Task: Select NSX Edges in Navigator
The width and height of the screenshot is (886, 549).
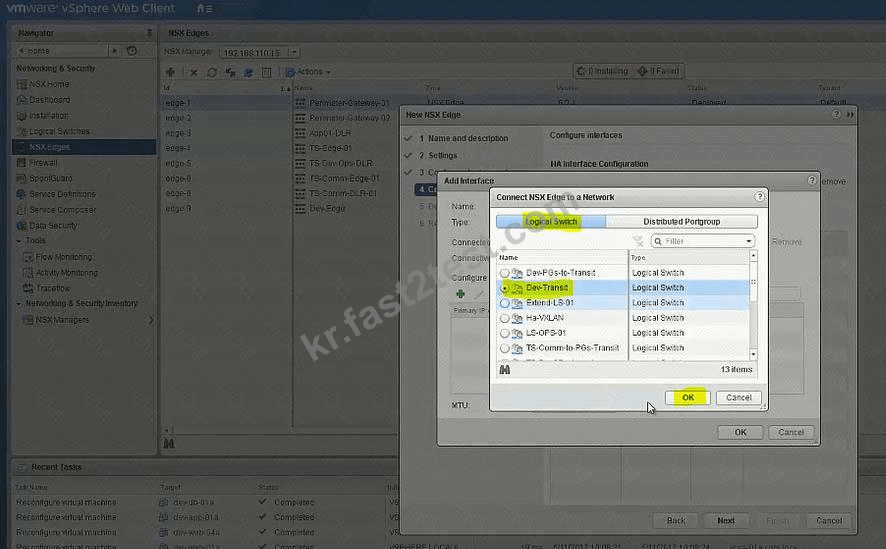Action: 84,147
